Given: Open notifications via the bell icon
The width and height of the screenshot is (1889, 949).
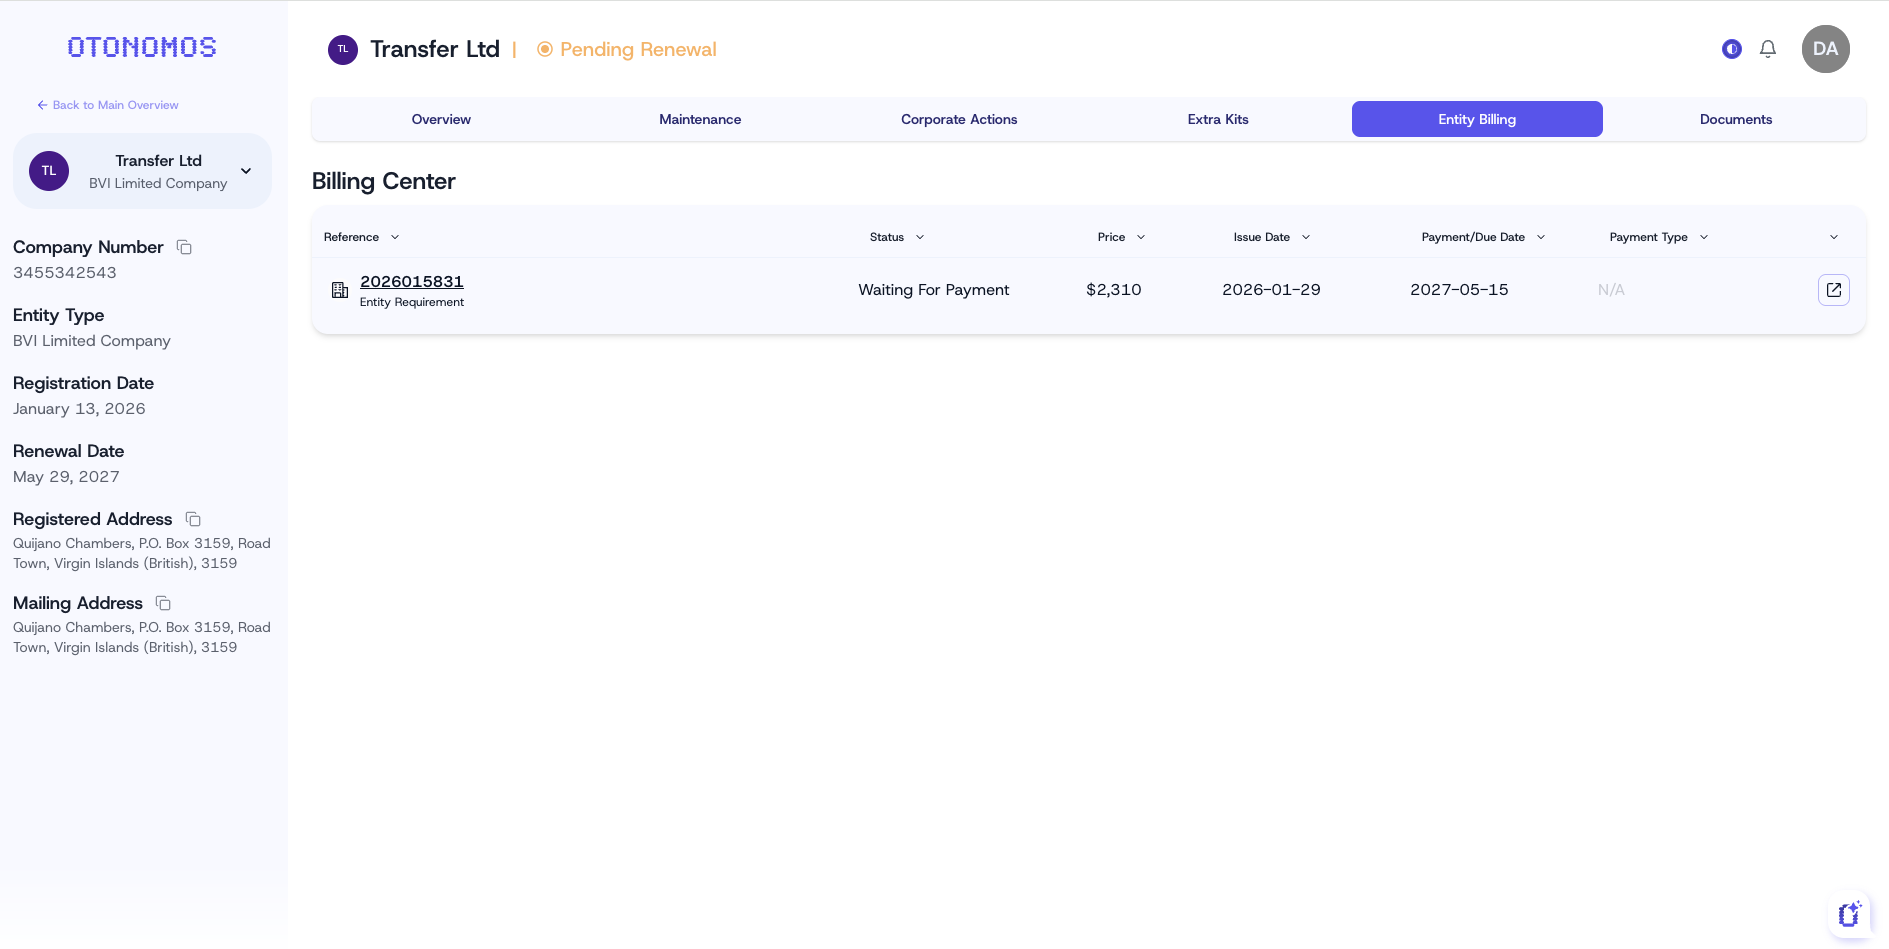Looking at the screenshot, I should 1768,48.
